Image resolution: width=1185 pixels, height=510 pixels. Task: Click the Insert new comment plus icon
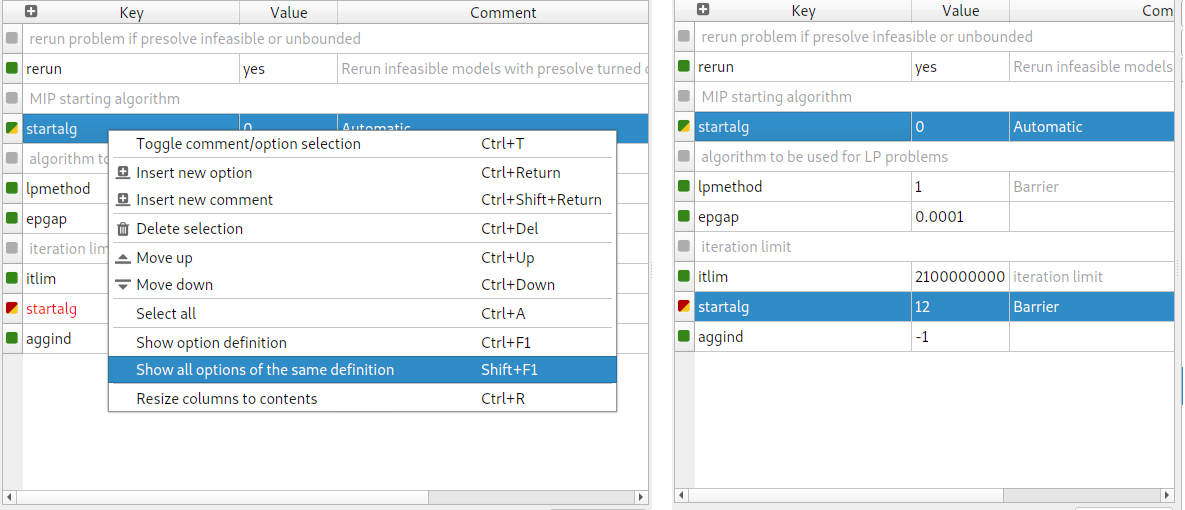click(124, 200)
